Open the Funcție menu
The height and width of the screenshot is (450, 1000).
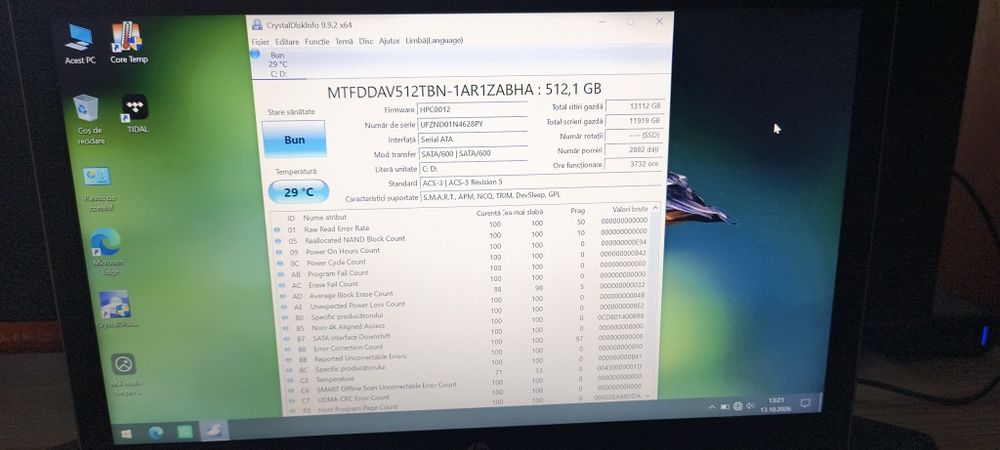click(x=317, y=41)
